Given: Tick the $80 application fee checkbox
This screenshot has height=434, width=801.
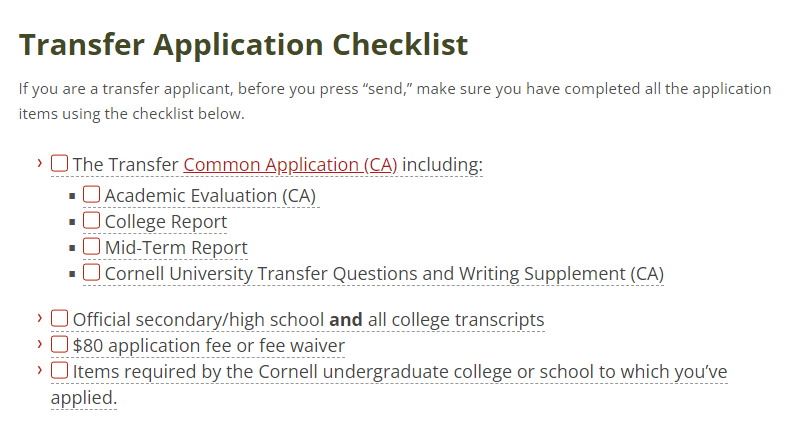Looking at the screenshot, I should [60, 344].
